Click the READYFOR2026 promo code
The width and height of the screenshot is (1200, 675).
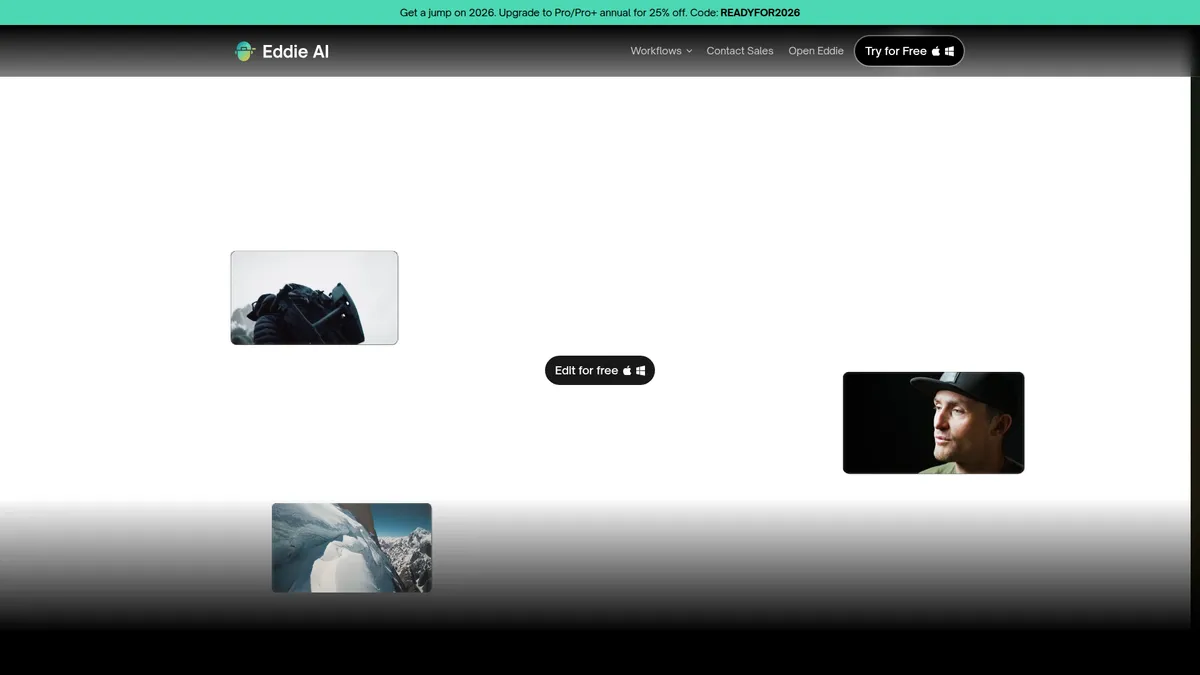coord(759,13)
